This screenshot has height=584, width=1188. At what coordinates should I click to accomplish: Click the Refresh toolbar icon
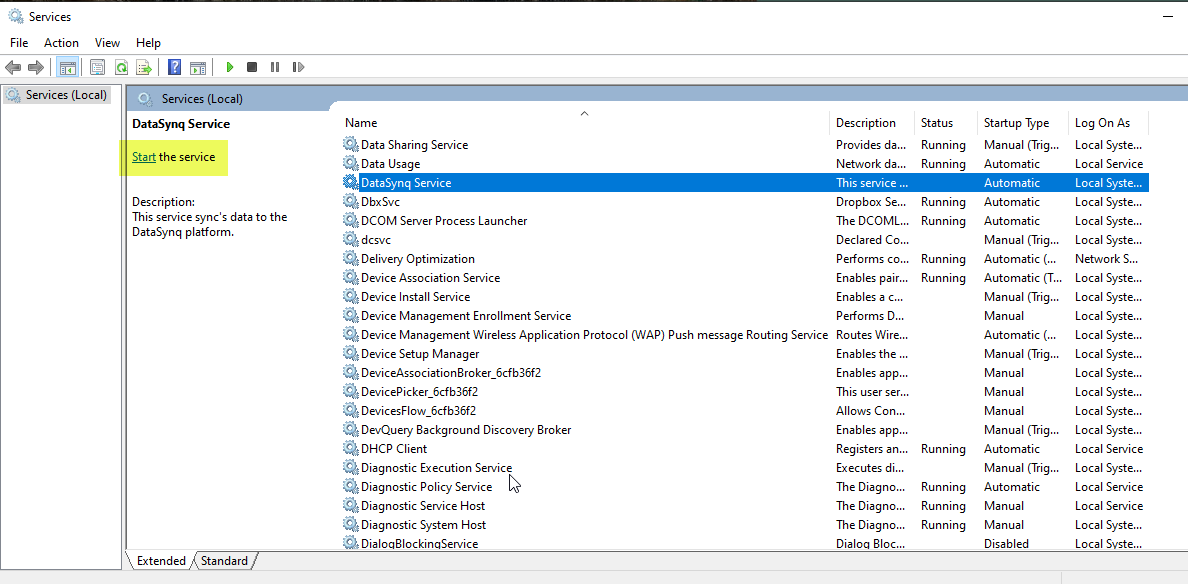[120, 67]
